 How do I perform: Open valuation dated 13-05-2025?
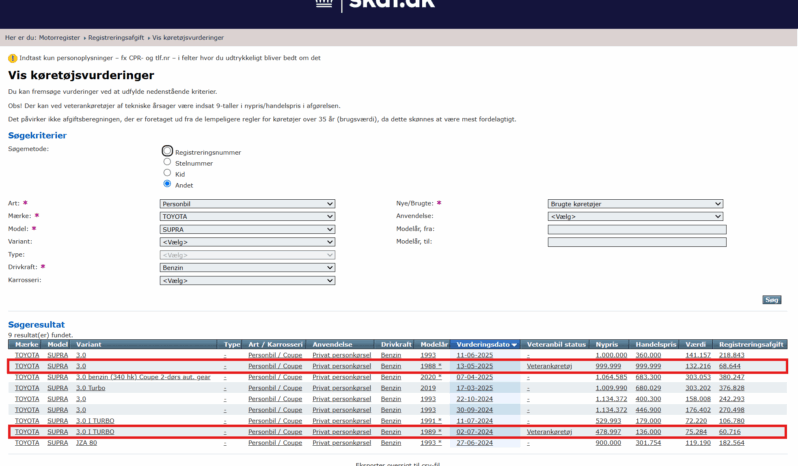click(x=474, y=366)
